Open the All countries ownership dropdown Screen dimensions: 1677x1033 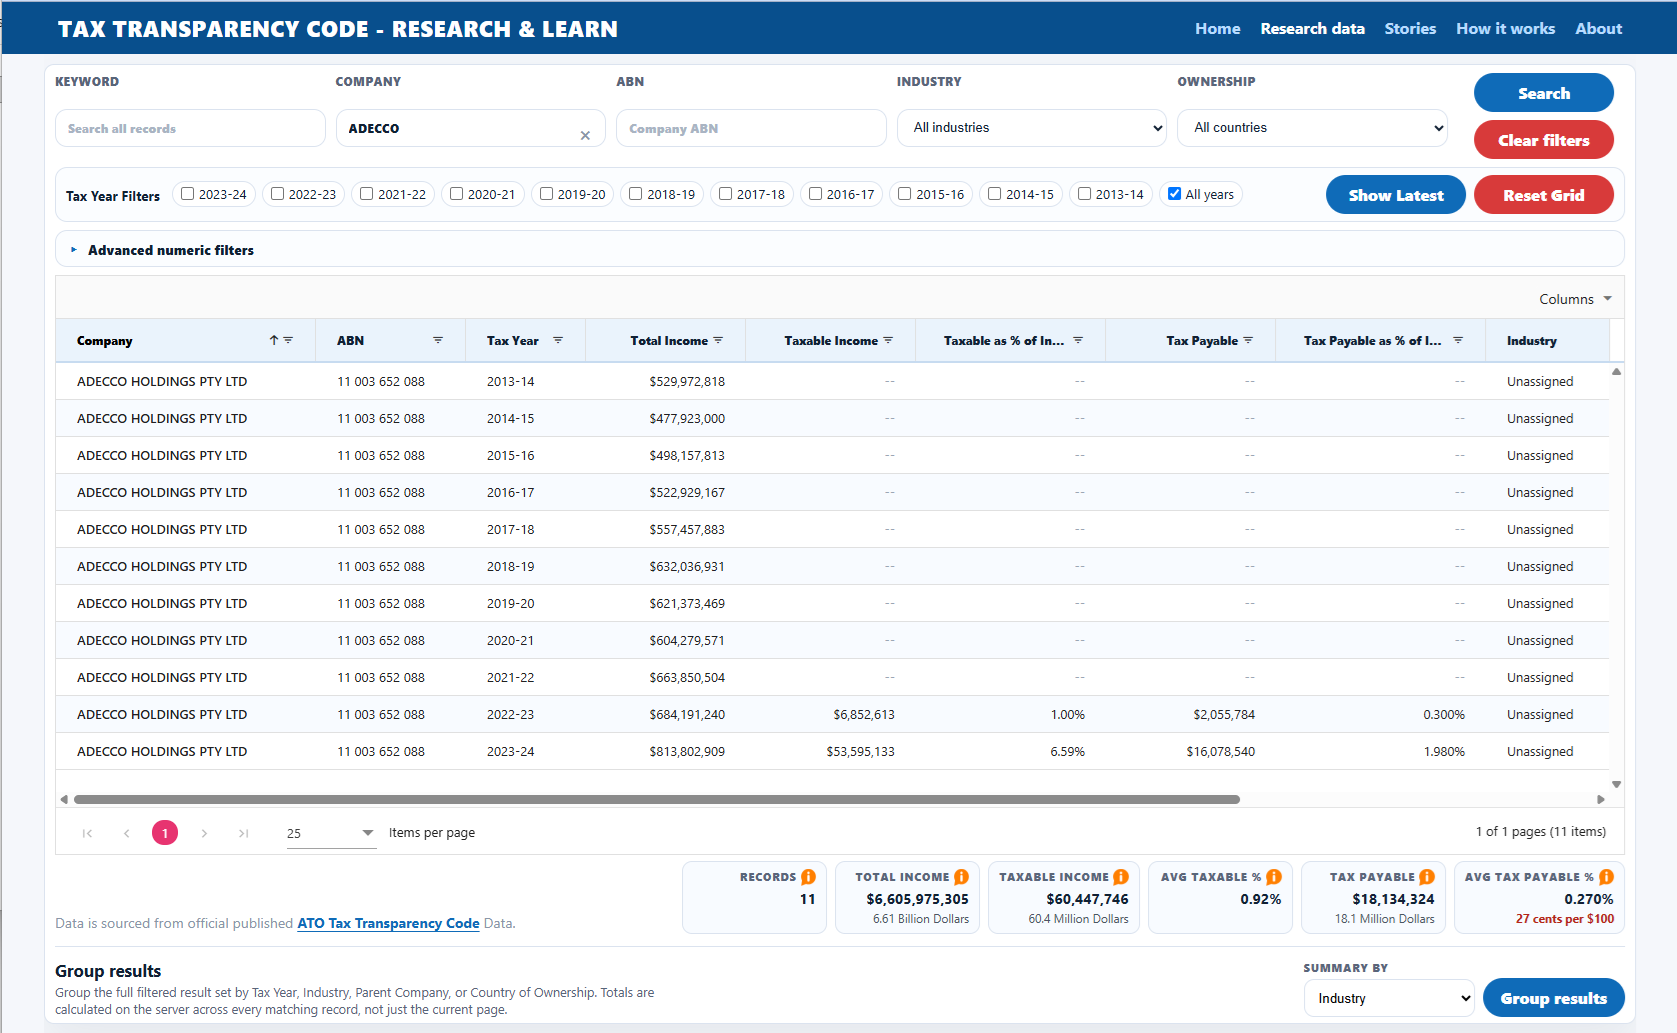(1312, 128)
